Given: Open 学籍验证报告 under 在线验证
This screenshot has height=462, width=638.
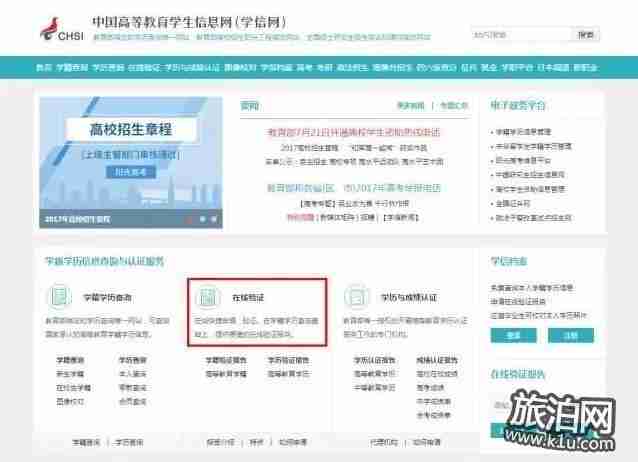Looking at the screenshot, I should (226, 360).
